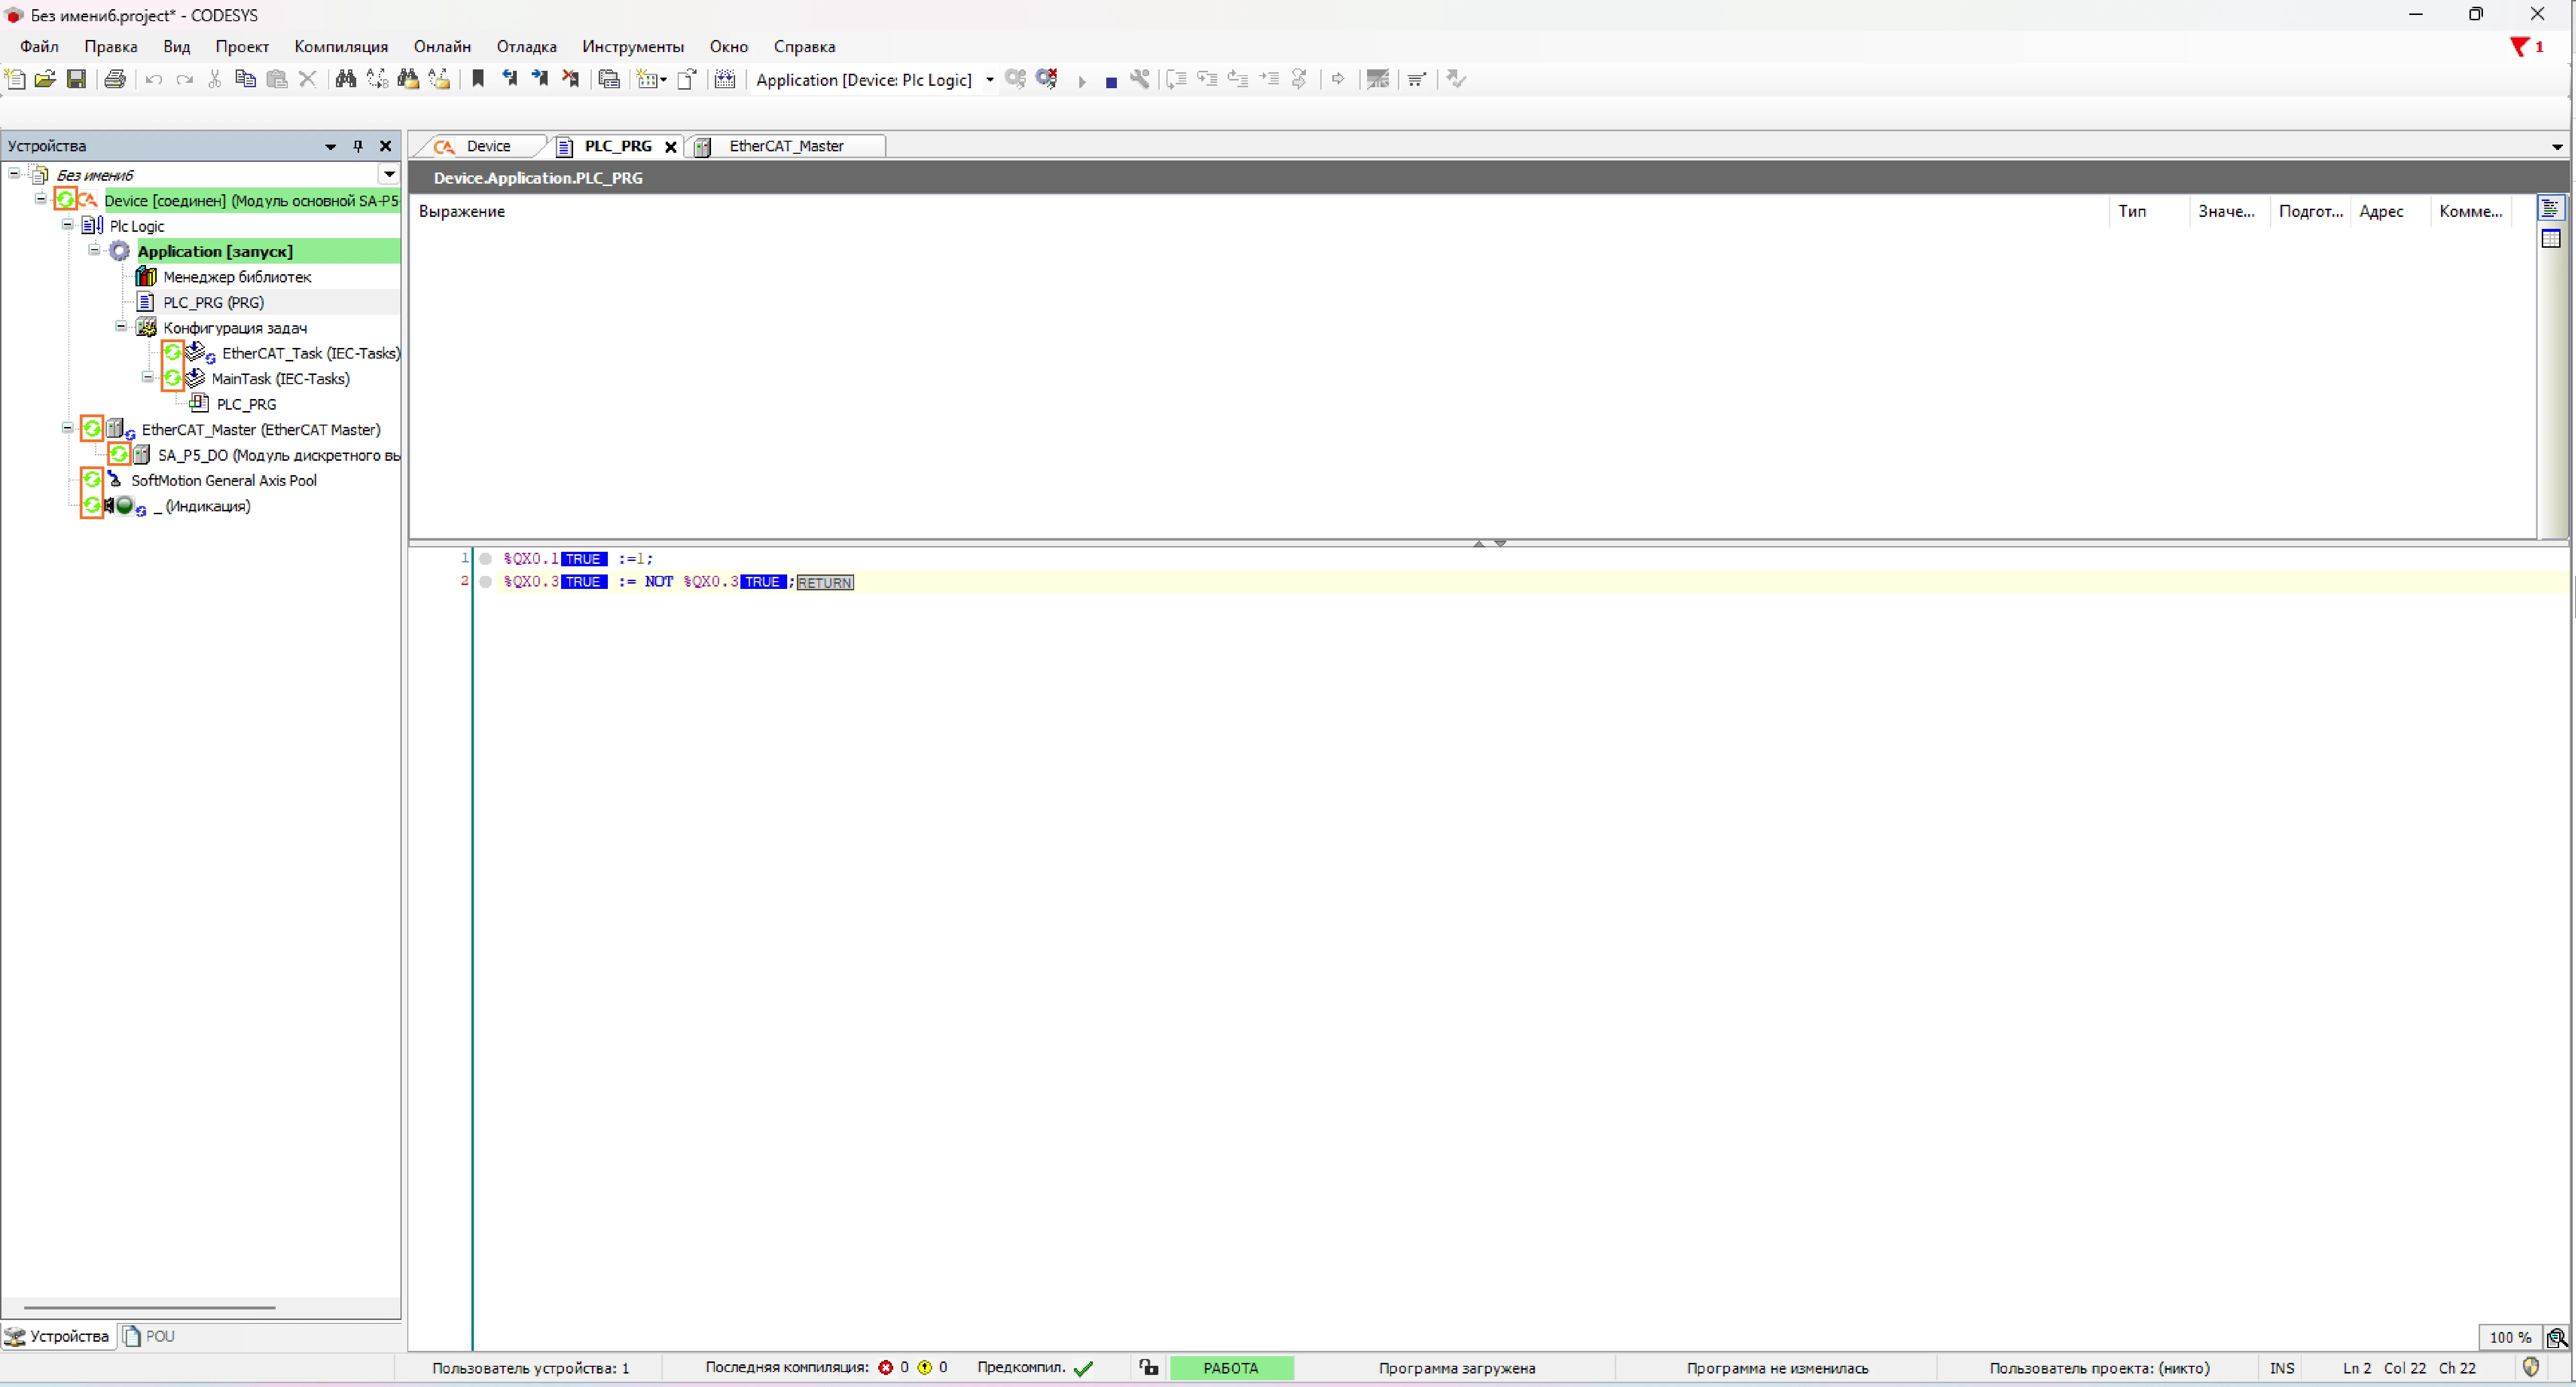This screenshot has height=1387, width=2576.
Task: Click the Build icon with the grid pattern
Action: 725,79
